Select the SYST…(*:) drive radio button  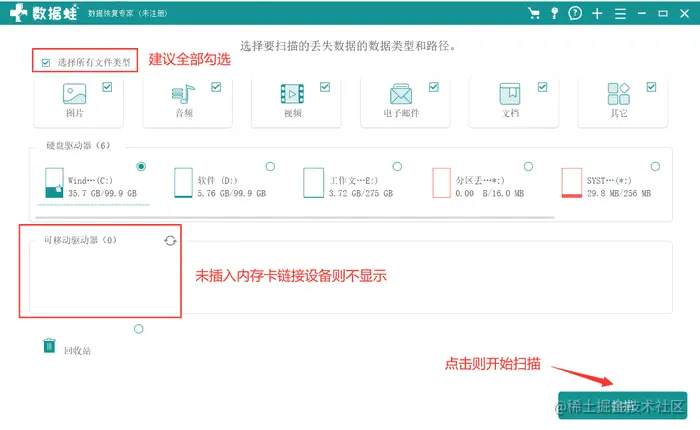(x=655, y=166)
